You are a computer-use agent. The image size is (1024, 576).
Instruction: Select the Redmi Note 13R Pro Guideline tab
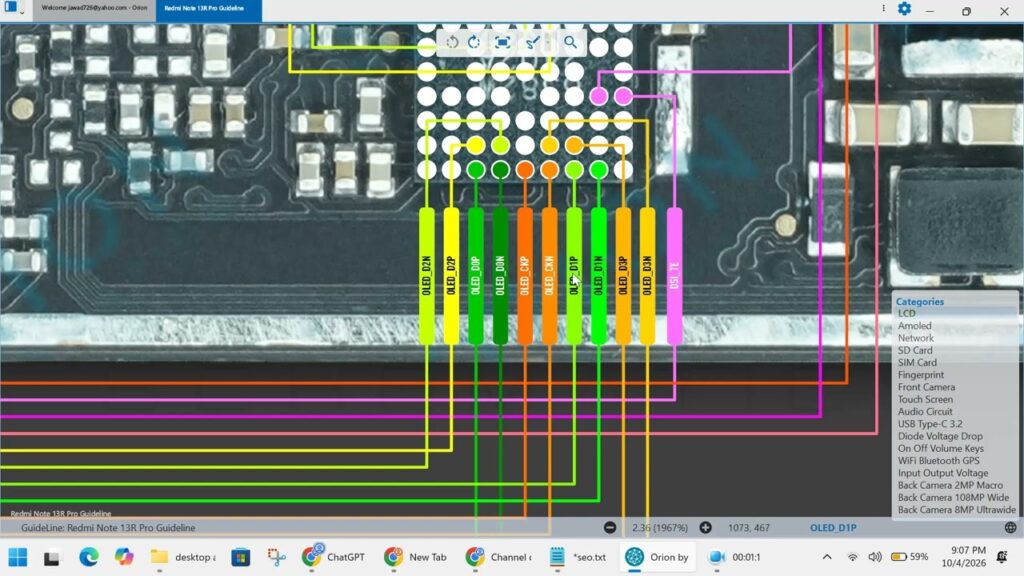pyautogui.click(x=208, y=8)
